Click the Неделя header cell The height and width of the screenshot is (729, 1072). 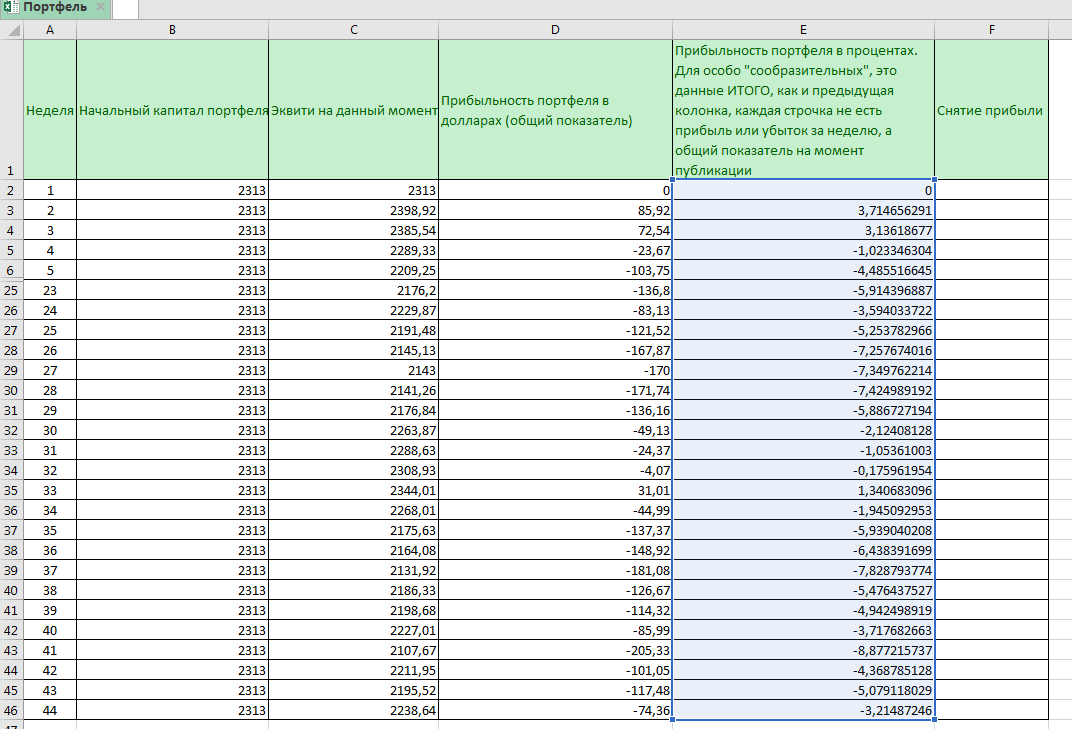[50, 110]
